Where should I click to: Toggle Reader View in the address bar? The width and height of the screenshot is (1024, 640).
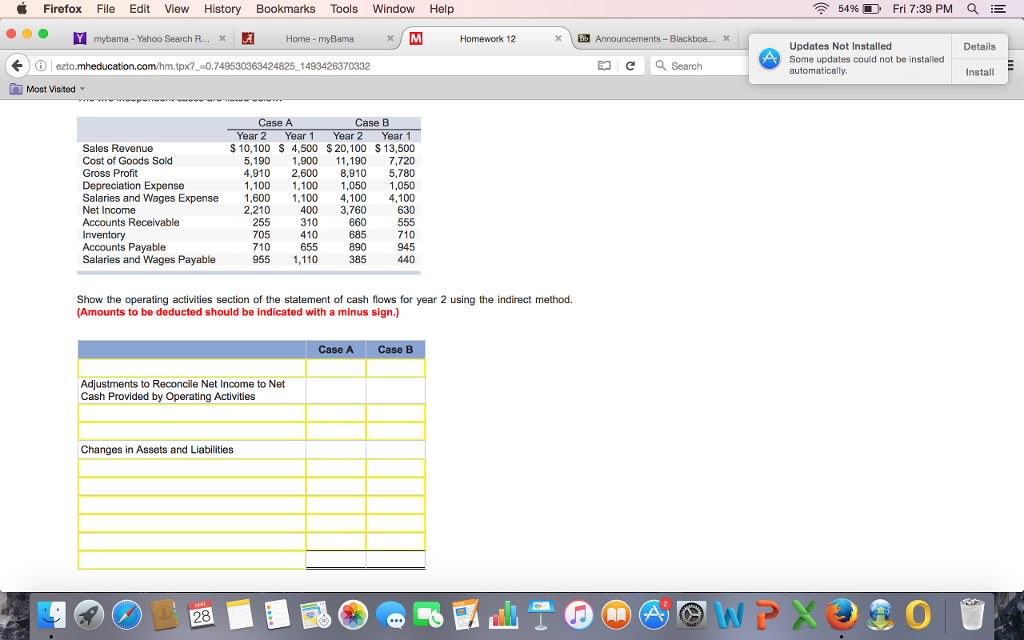coord(603,66)
